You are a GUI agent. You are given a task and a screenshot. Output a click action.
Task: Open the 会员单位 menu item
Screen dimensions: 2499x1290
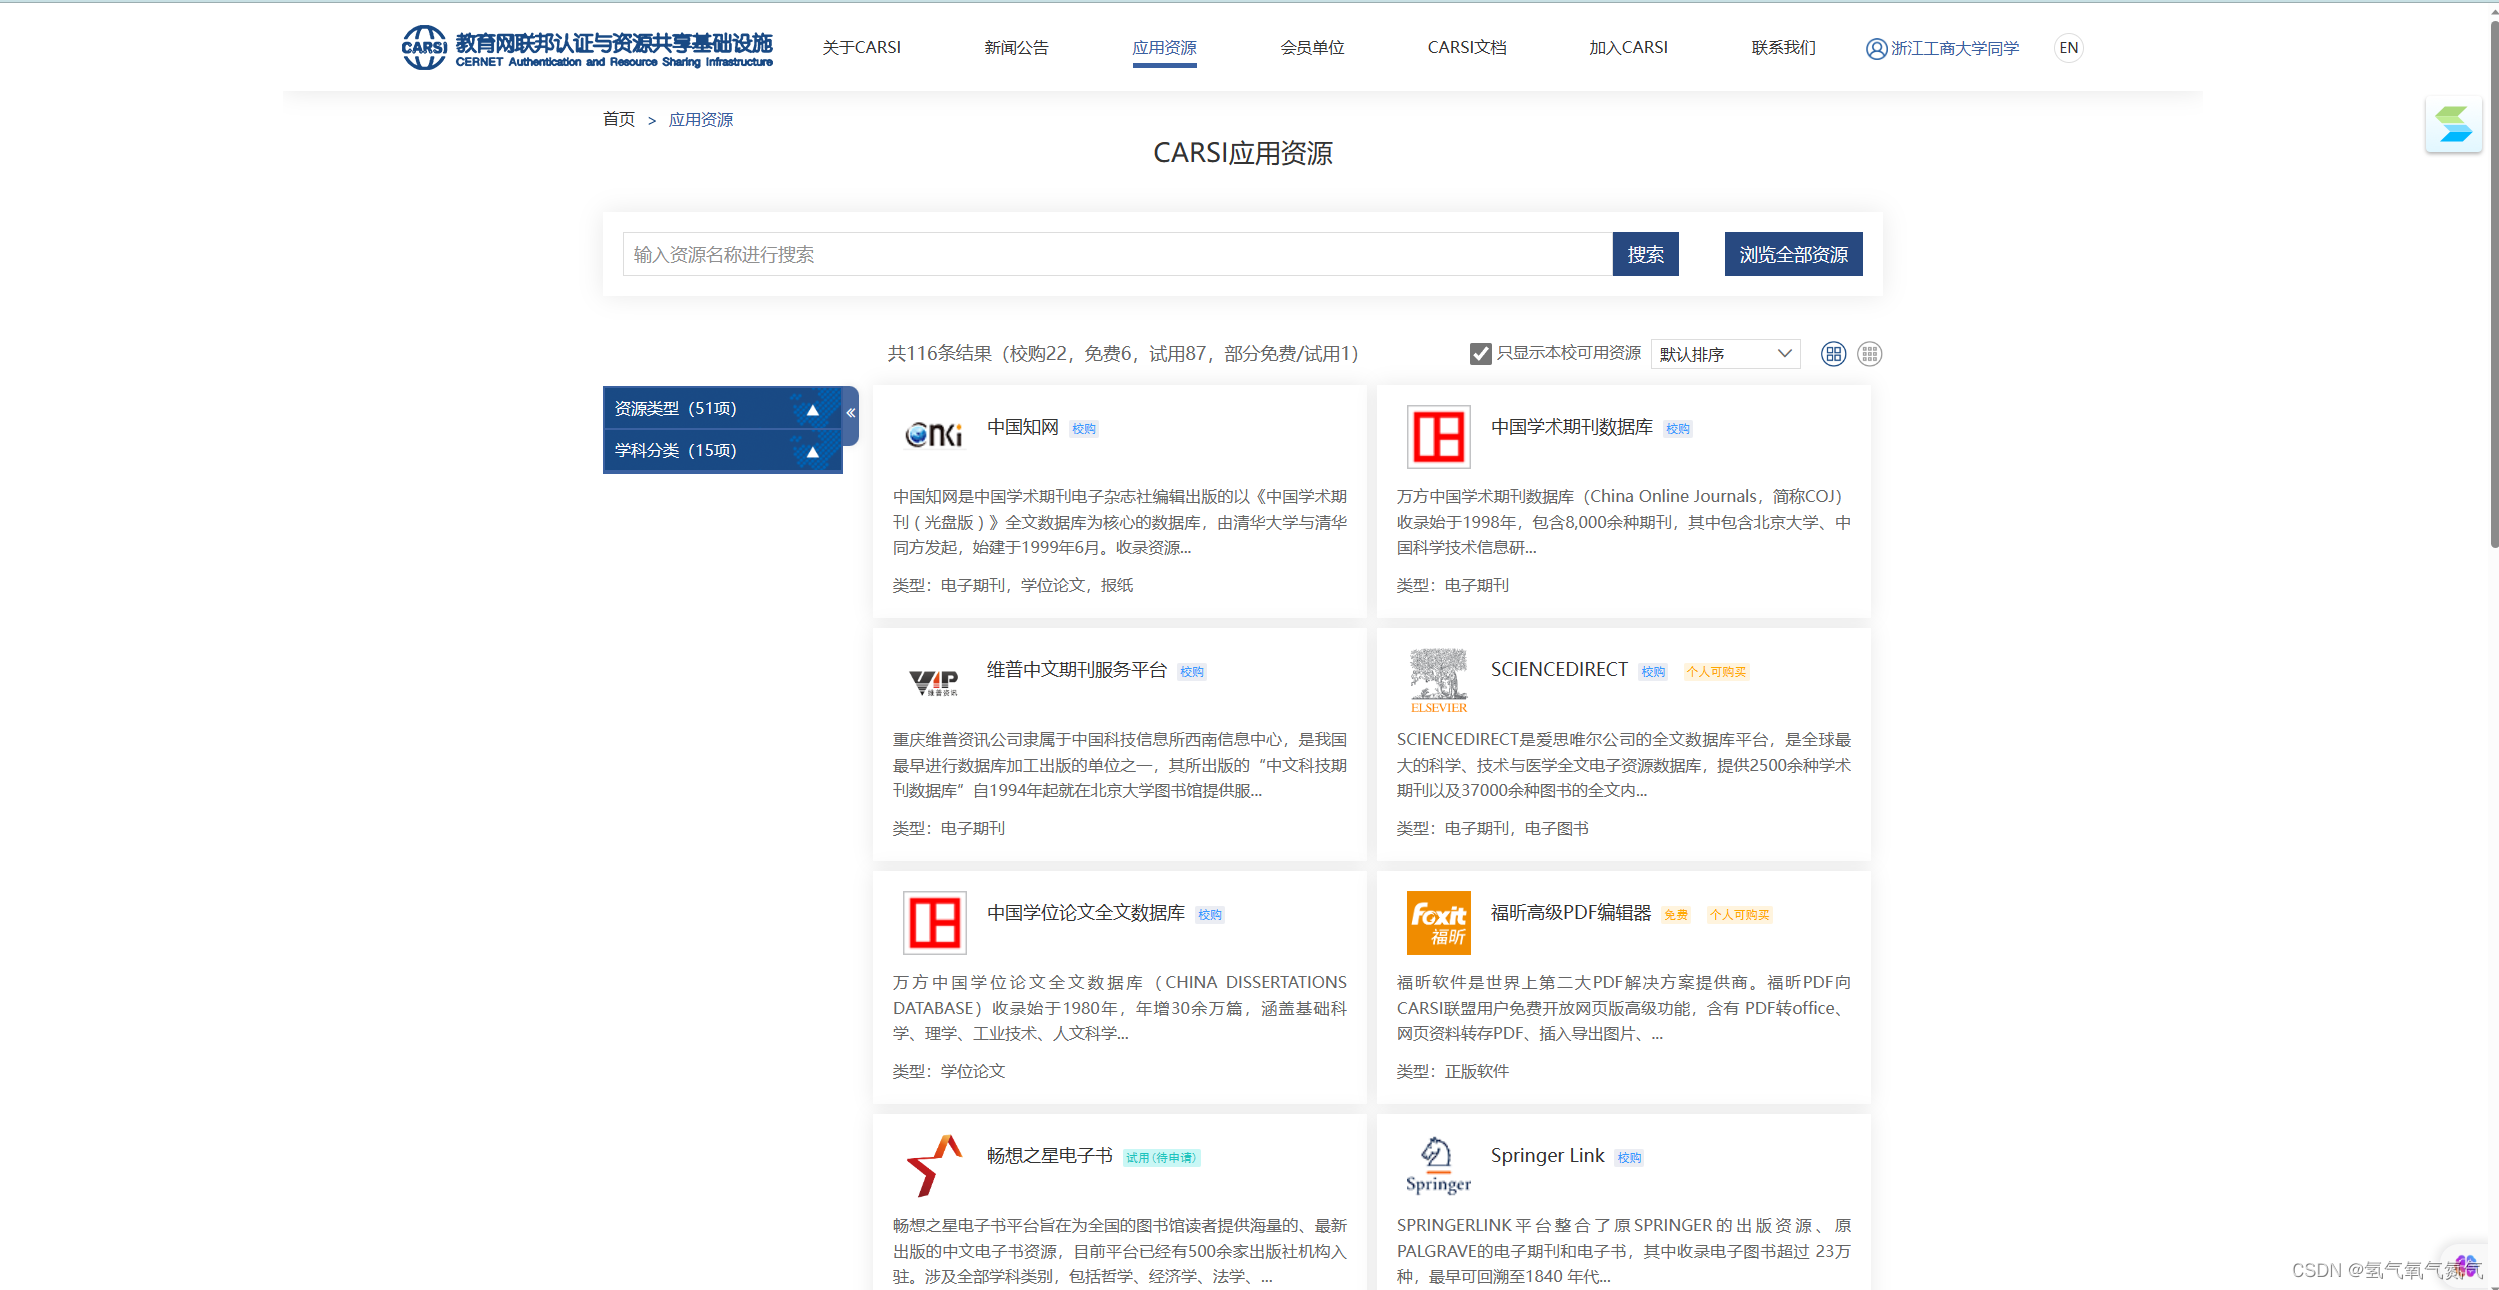pyautogui.click(x=1312, y=48)
